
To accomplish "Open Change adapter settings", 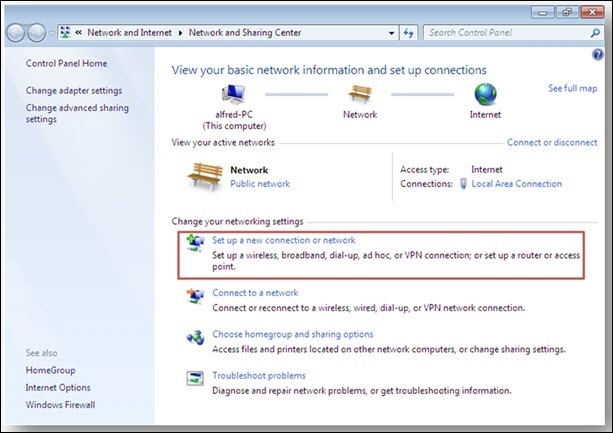I will coord(74,90).
